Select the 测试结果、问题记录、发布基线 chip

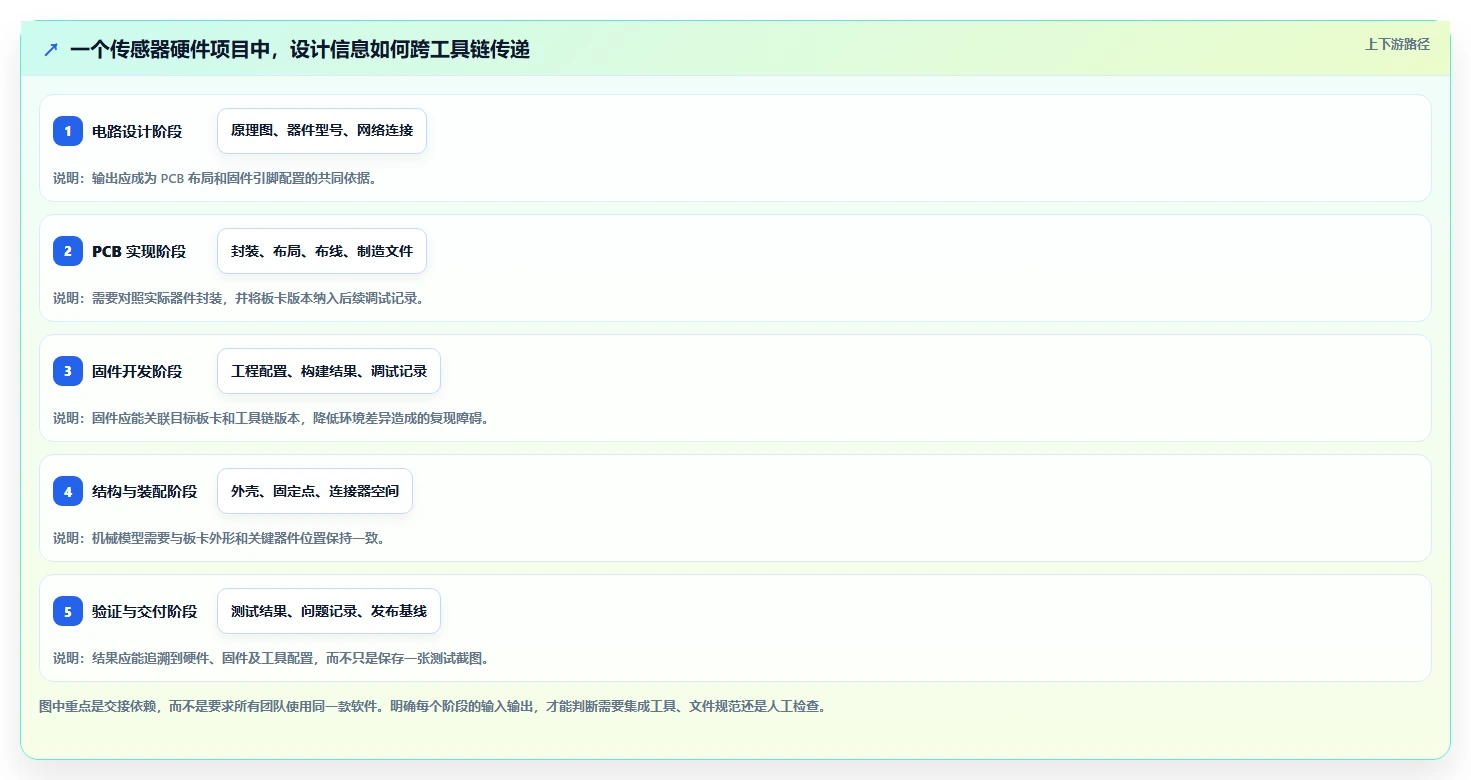(329, 611)
